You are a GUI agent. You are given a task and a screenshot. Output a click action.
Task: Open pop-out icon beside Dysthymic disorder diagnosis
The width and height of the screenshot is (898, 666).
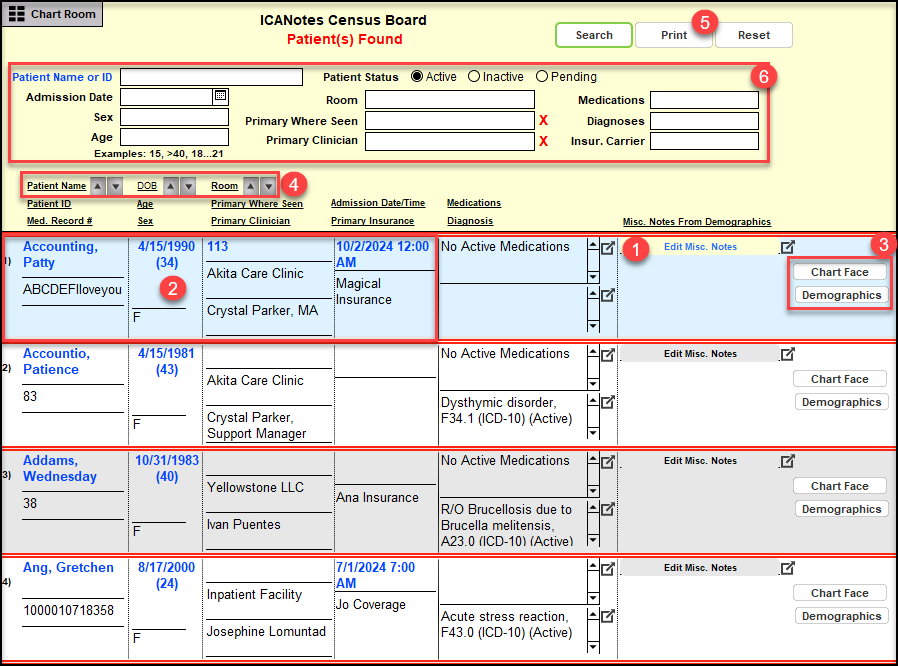[607, 401]
